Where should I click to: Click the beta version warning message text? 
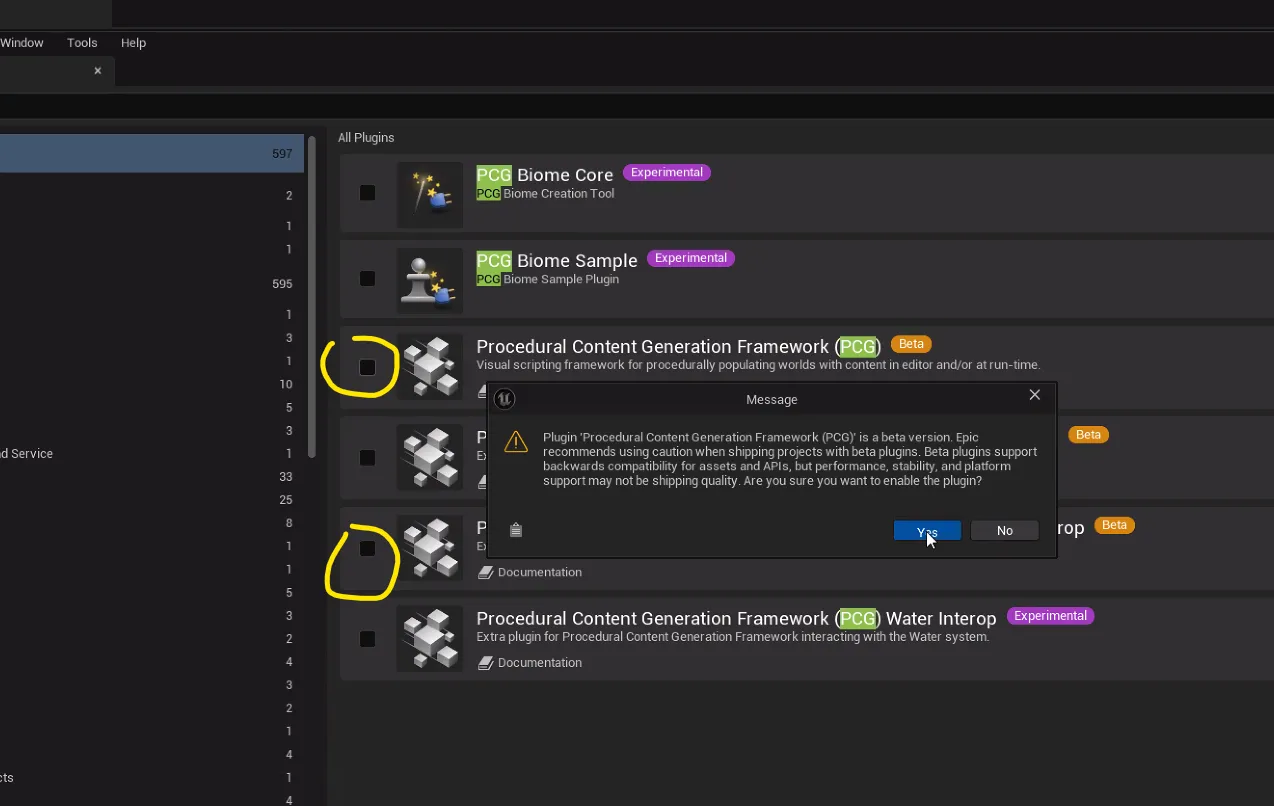click(790, 459)
